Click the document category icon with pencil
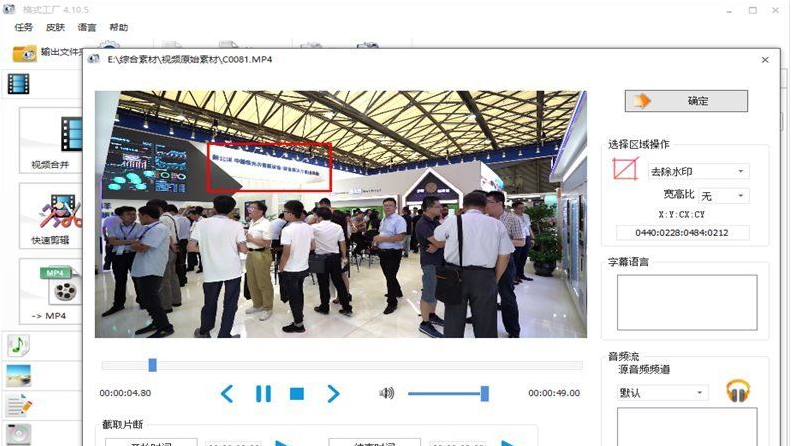 [18, 405]
